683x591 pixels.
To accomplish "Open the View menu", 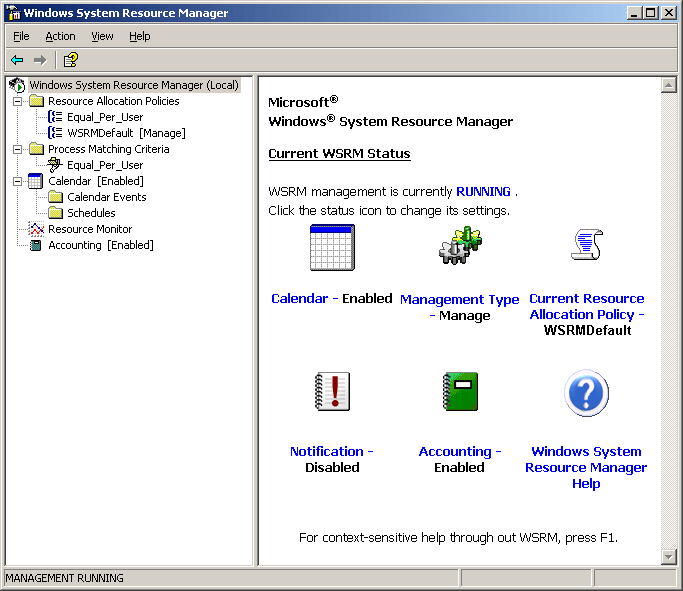I will click(x=102, y=36).
